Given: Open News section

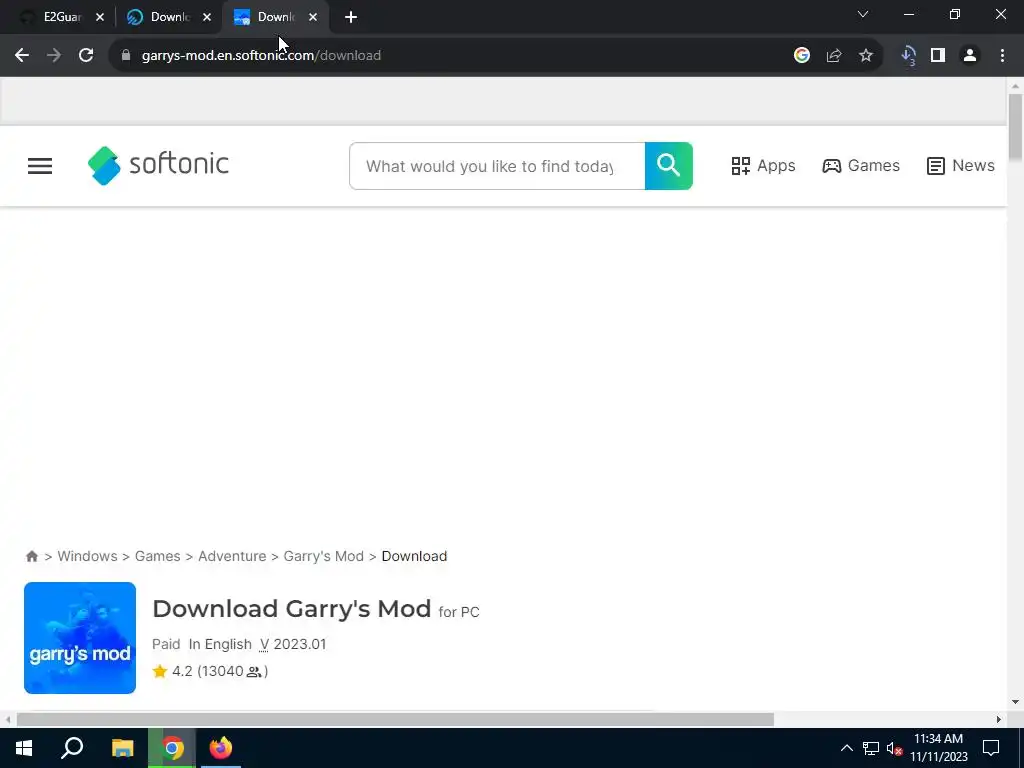Looking at the screenshot, I should click(961, 166).
